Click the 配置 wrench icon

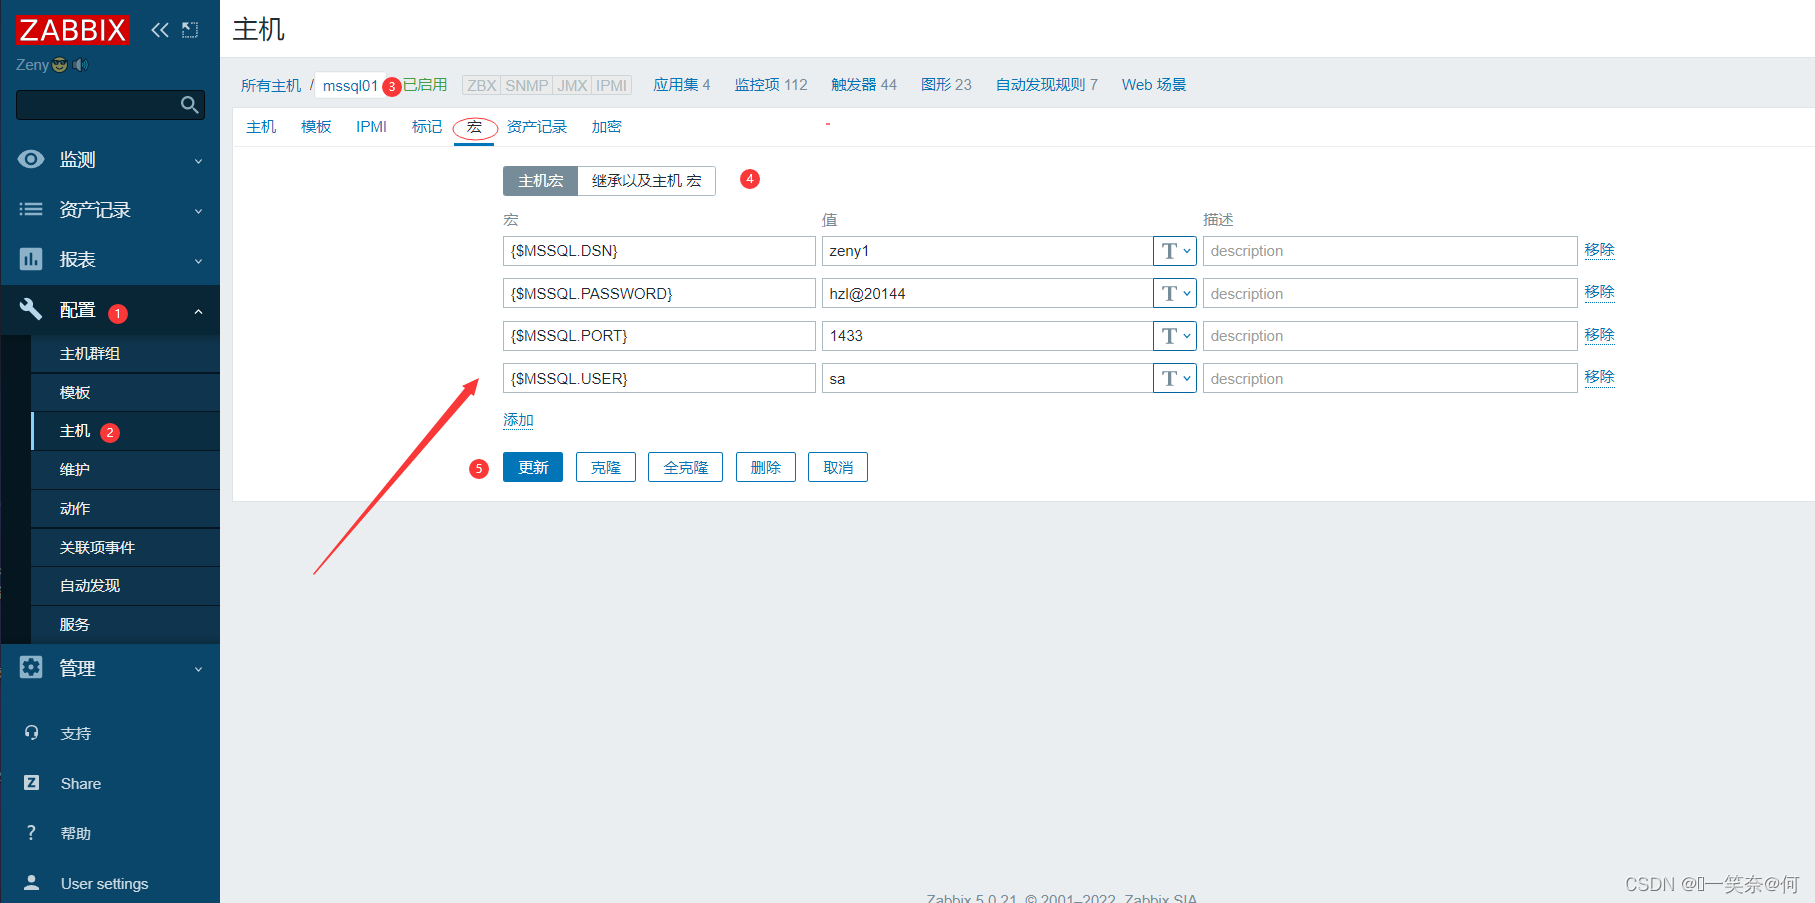(31, 309)
